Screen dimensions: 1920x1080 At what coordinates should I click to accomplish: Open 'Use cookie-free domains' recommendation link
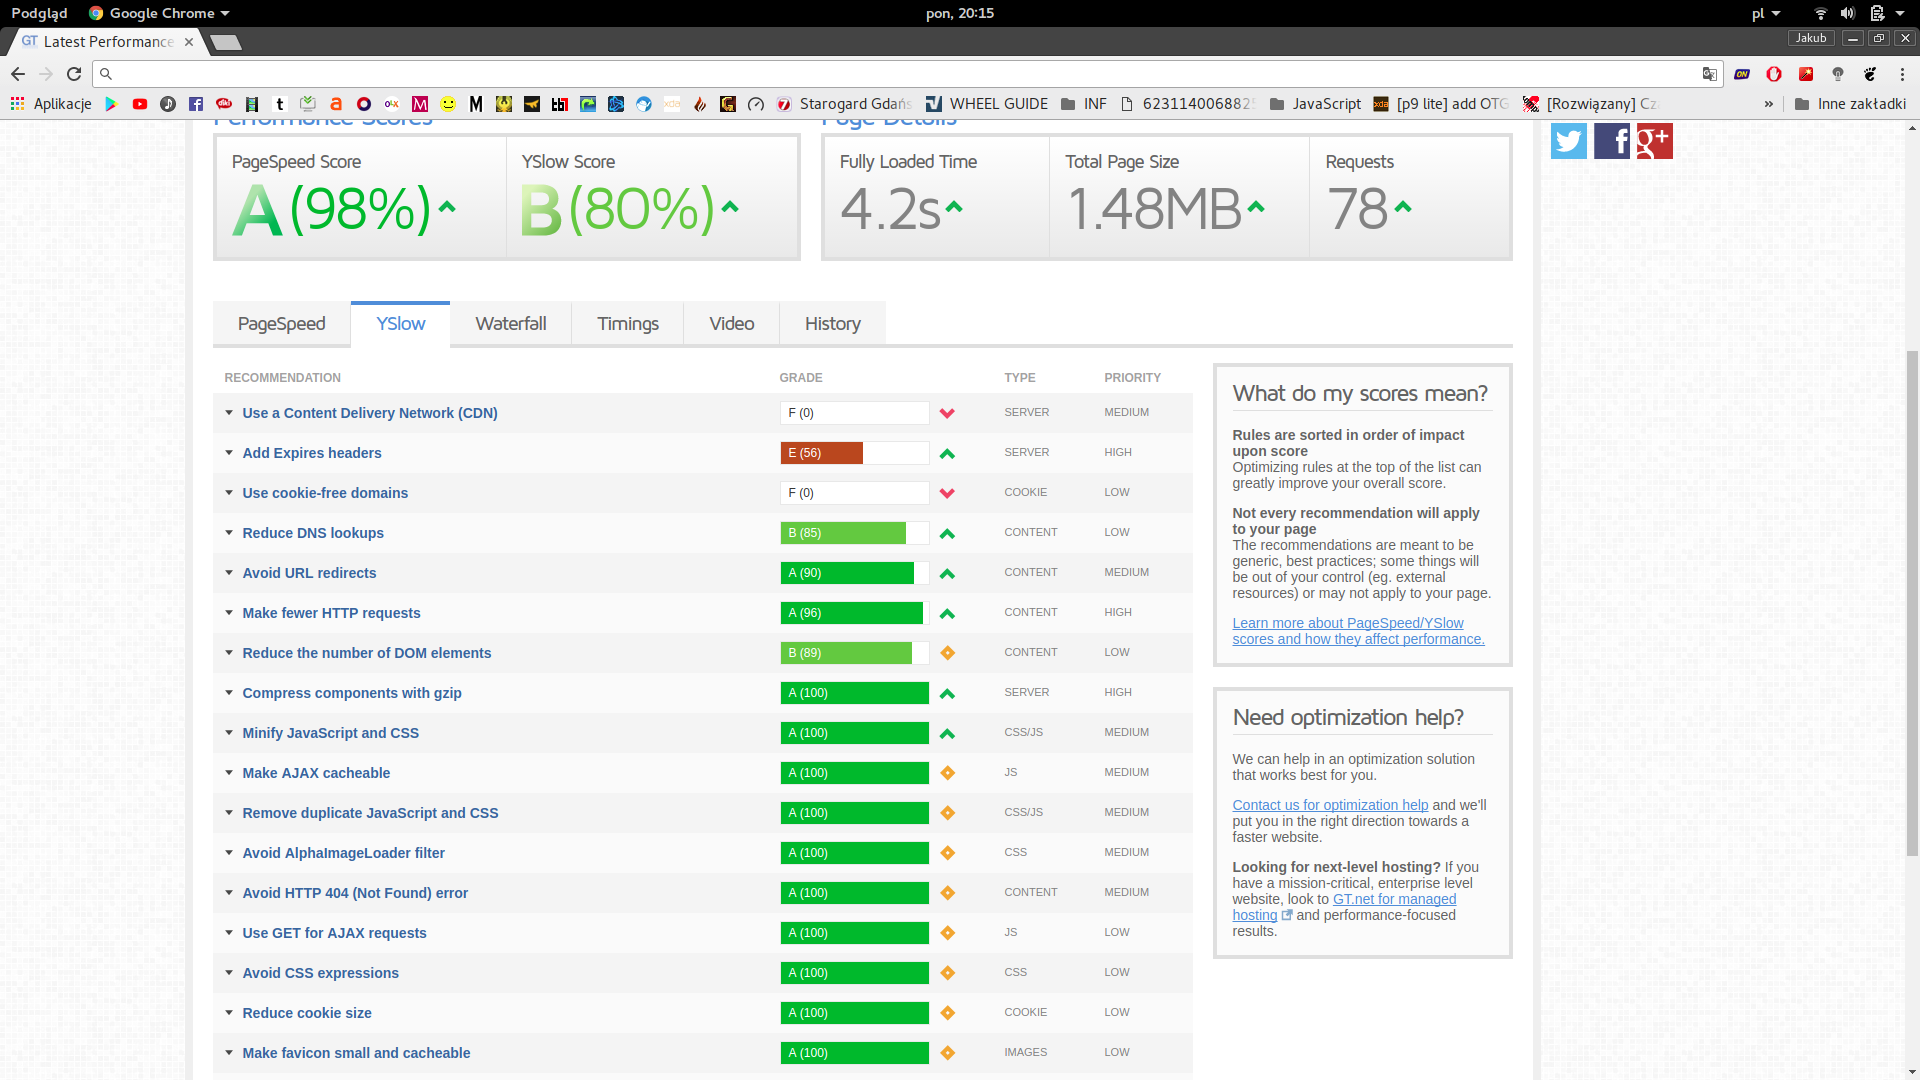click(325, 493)
